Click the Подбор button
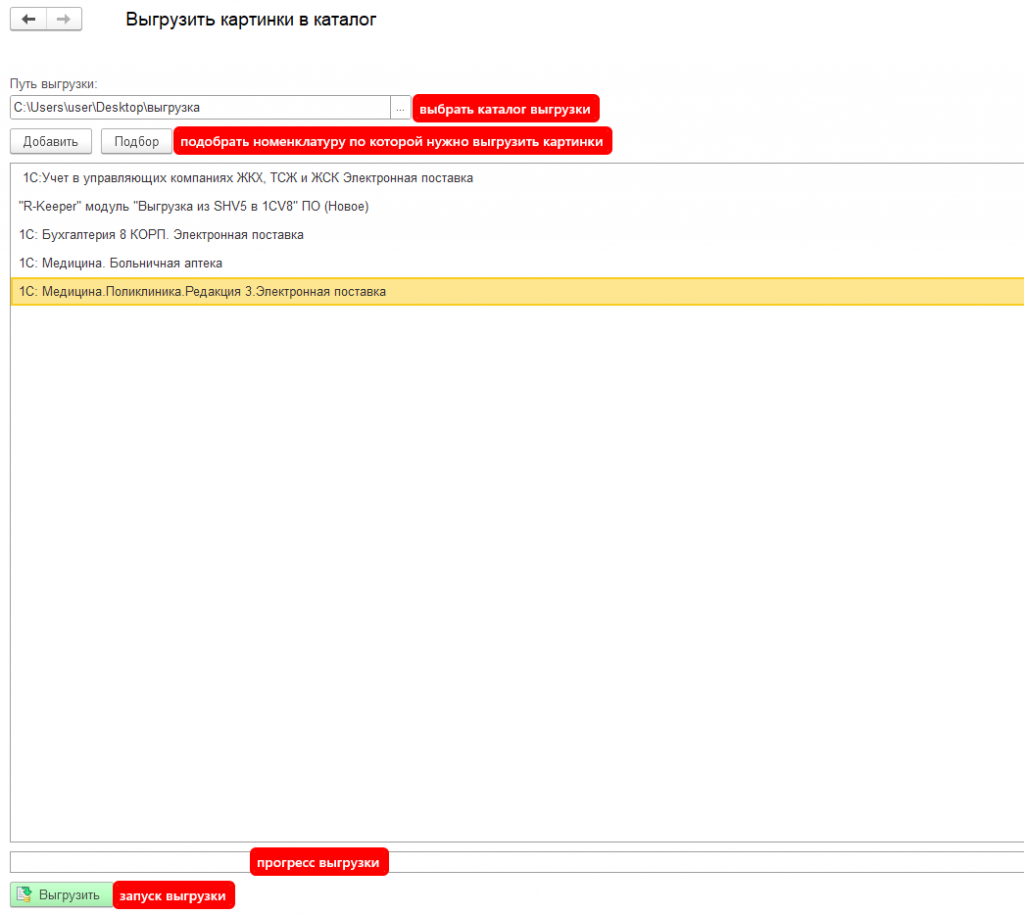This screenshot has height=915, width=1024. (x=136, y=142)
